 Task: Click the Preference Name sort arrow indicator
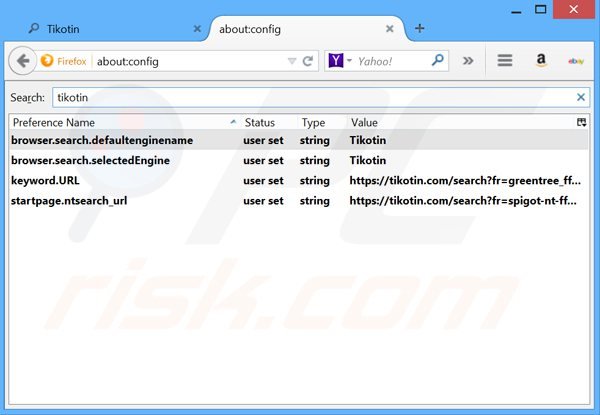pyautogui.click(x=233, y=122)
